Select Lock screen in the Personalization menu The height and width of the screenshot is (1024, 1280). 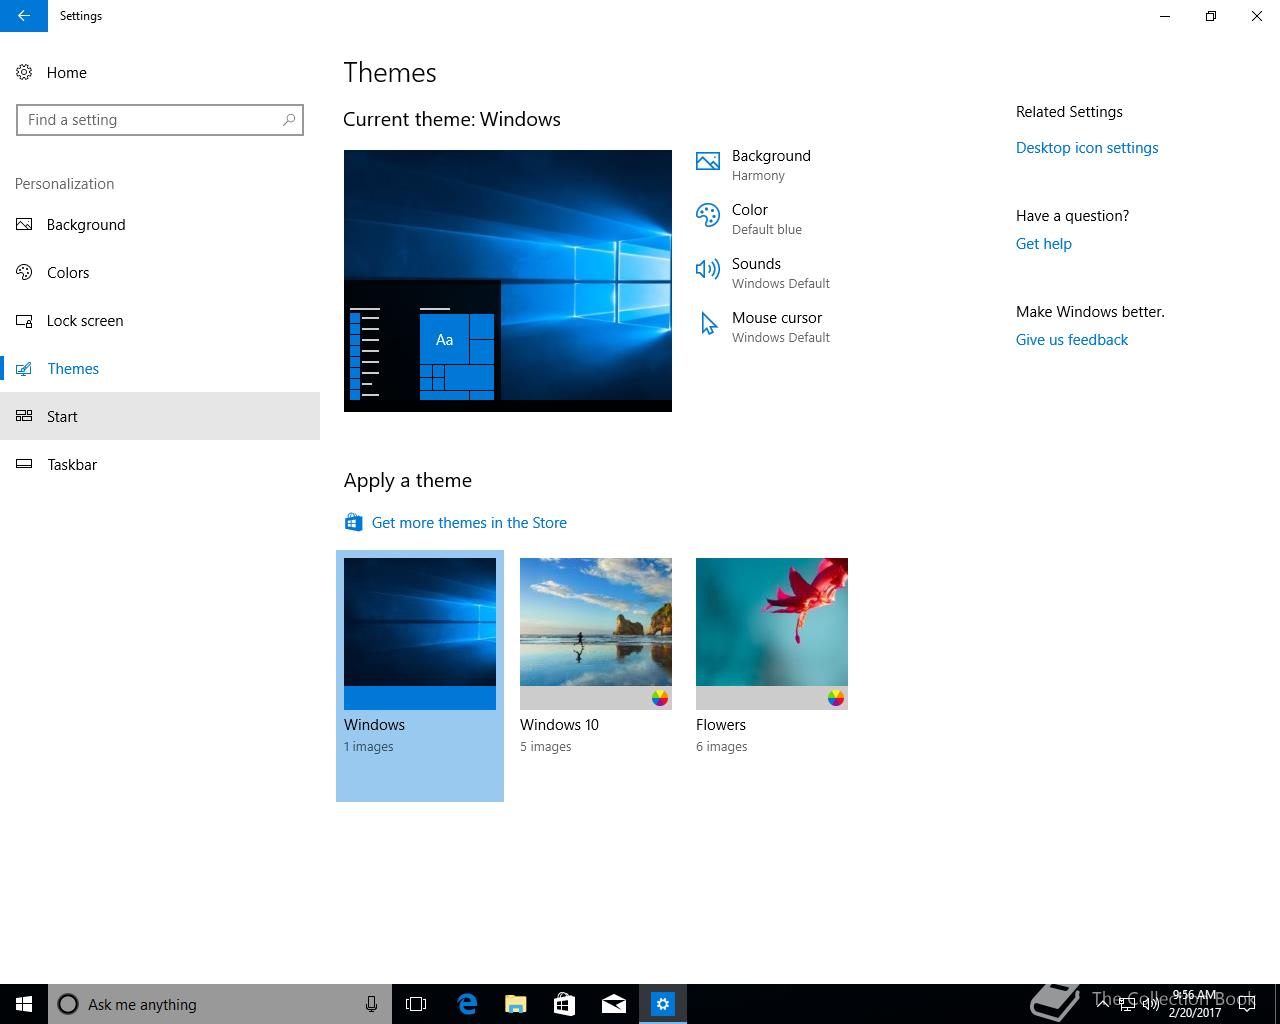[160, 320]
